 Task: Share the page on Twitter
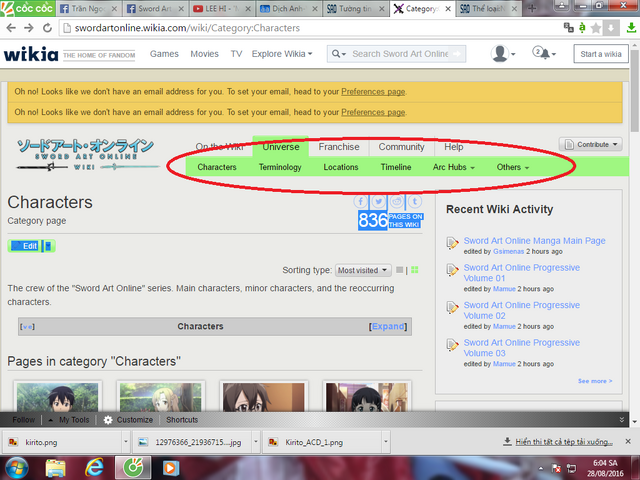[x=378, y=201]
